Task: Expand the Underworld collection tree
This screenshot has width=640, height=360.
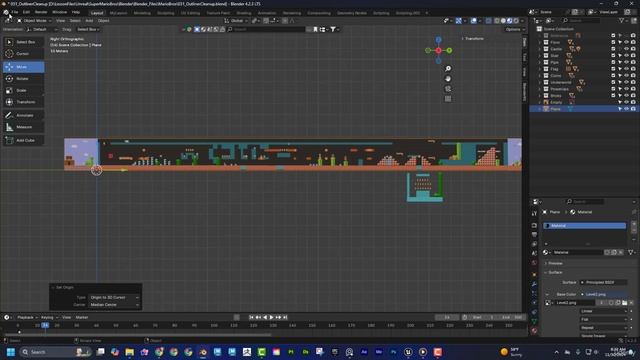Action: pos(540,82)
